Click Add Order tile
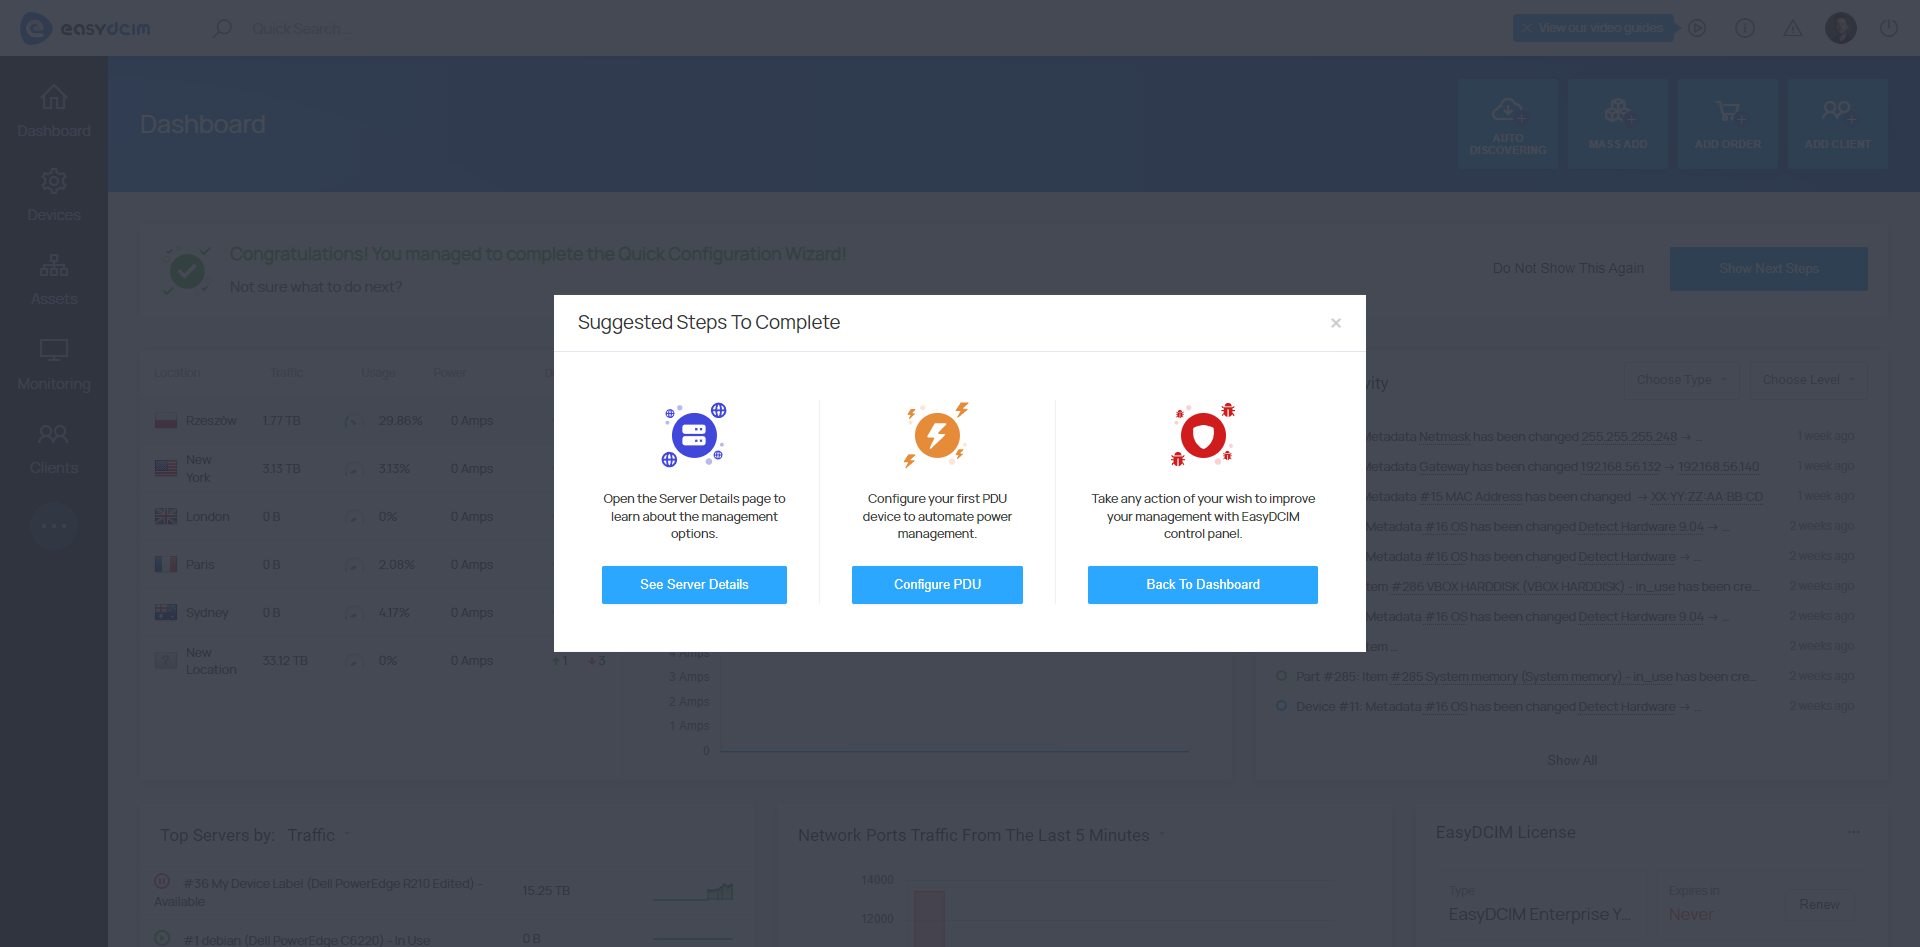This screenshot has width=1920, height=947. pos(1728,124)
